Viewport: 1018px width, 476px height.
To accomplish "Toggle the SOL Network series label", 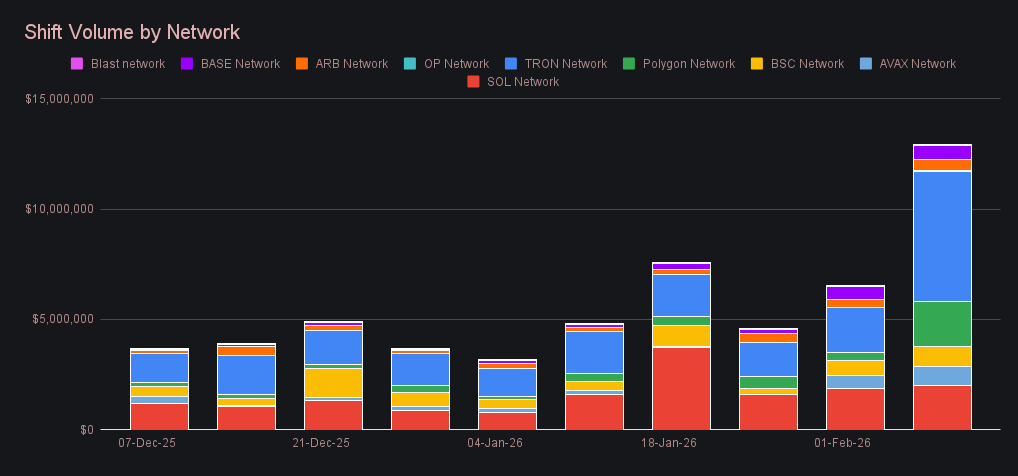I will click(x=522, y=82).
